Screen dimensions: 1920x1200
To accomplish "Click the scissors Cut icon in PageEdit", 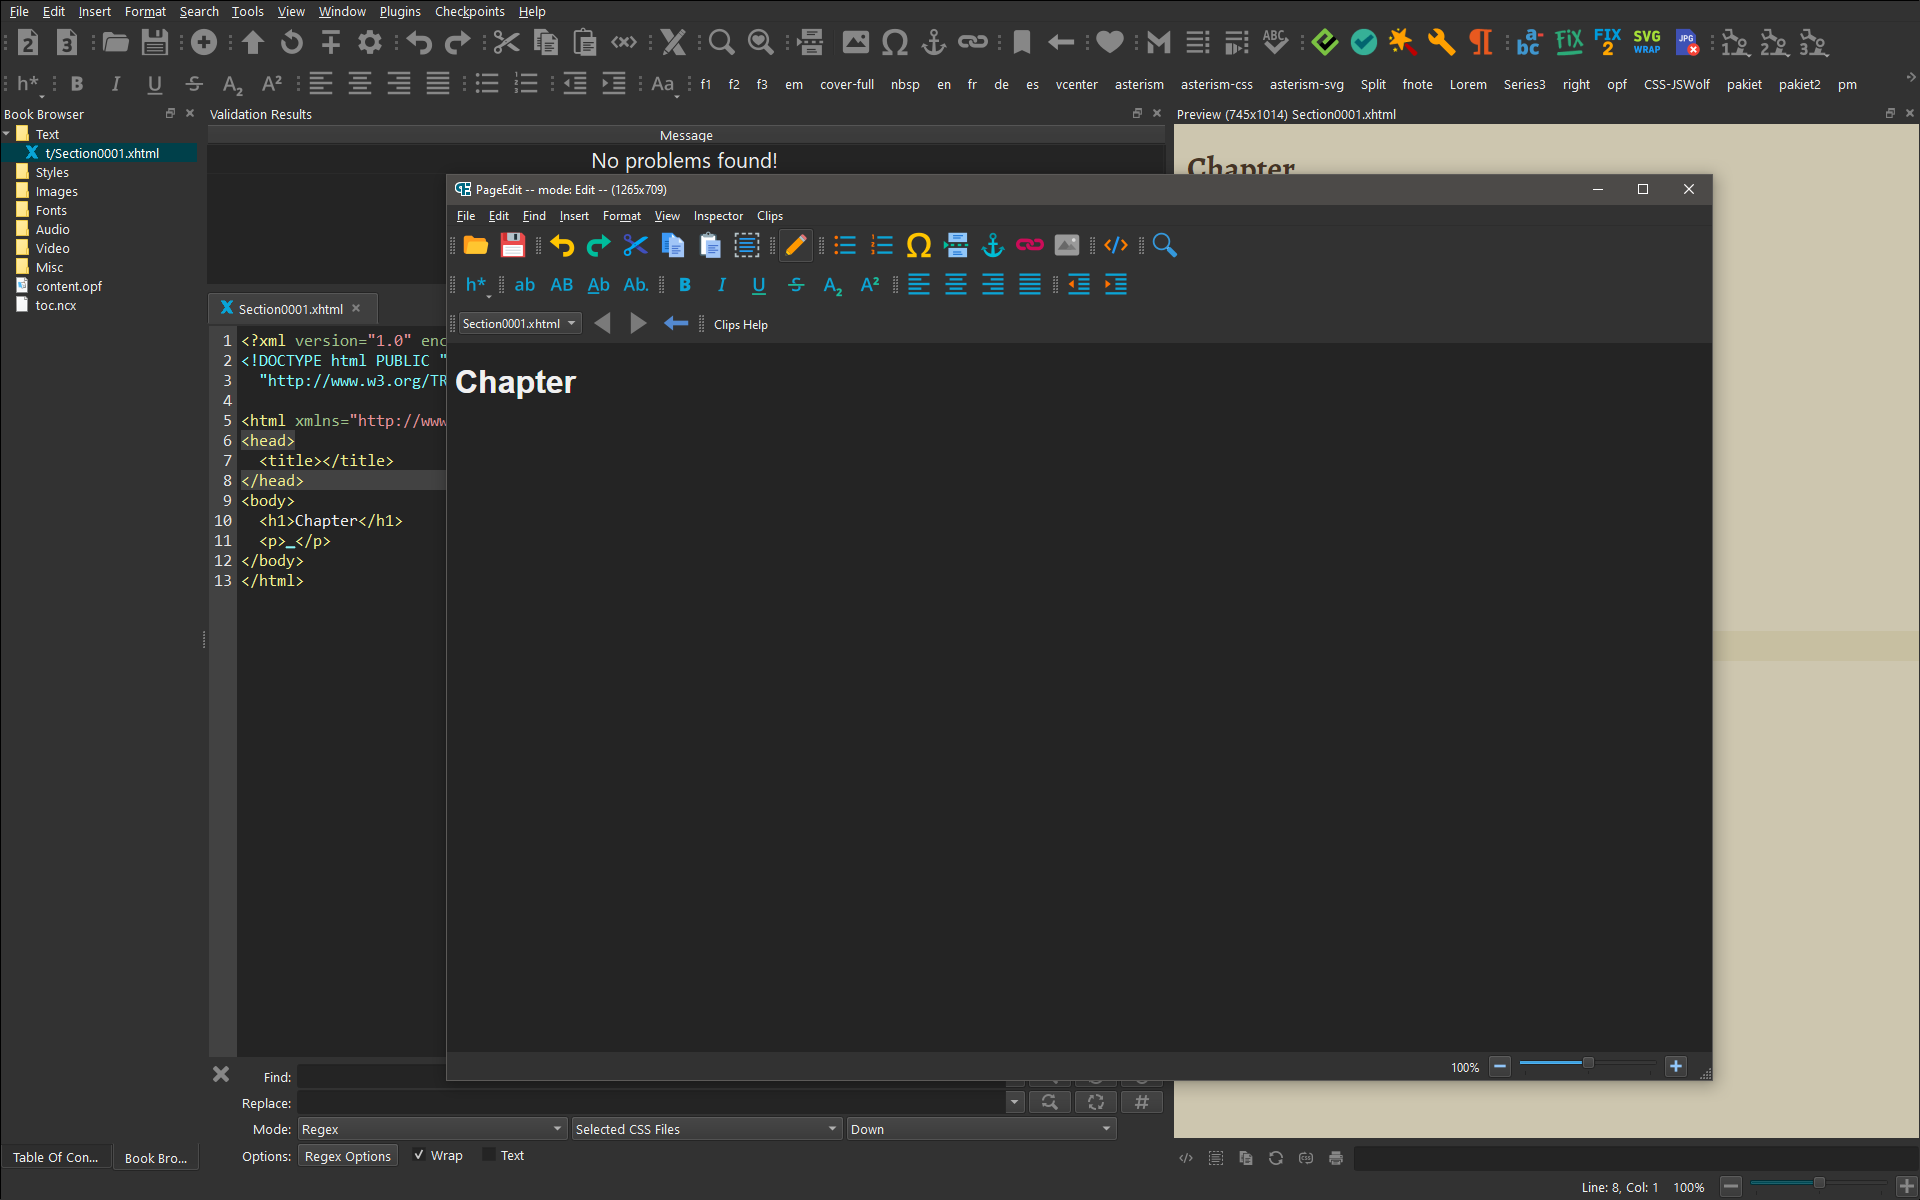I will pyautogui.click(x=635, y=245).
